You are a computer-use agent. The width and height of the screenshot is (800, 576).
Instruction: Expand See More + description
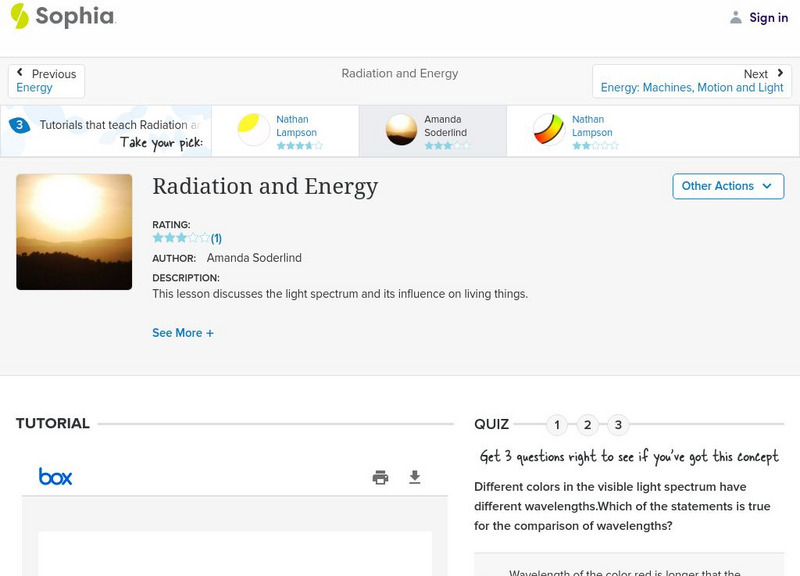183,333
